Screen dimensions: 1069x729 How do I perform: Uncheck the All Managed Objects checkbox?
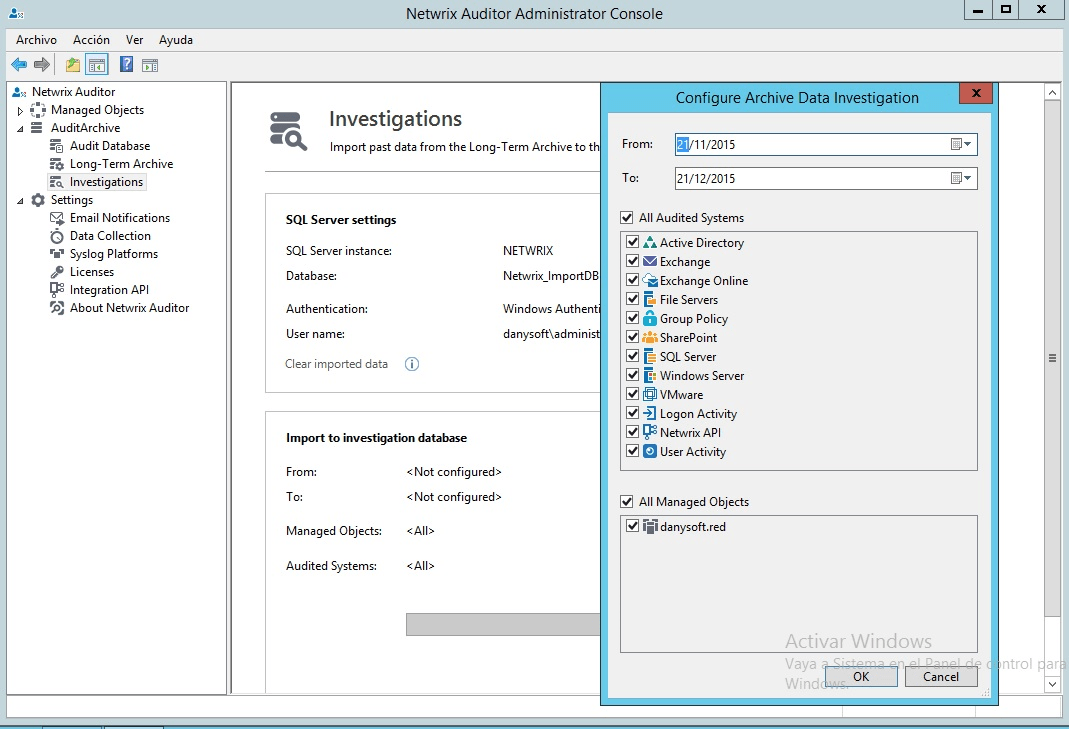627,502
